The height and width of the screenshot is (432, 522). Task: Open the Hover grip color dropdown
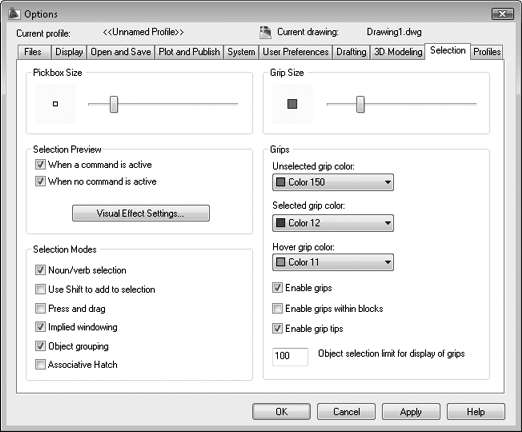point(333,262)
